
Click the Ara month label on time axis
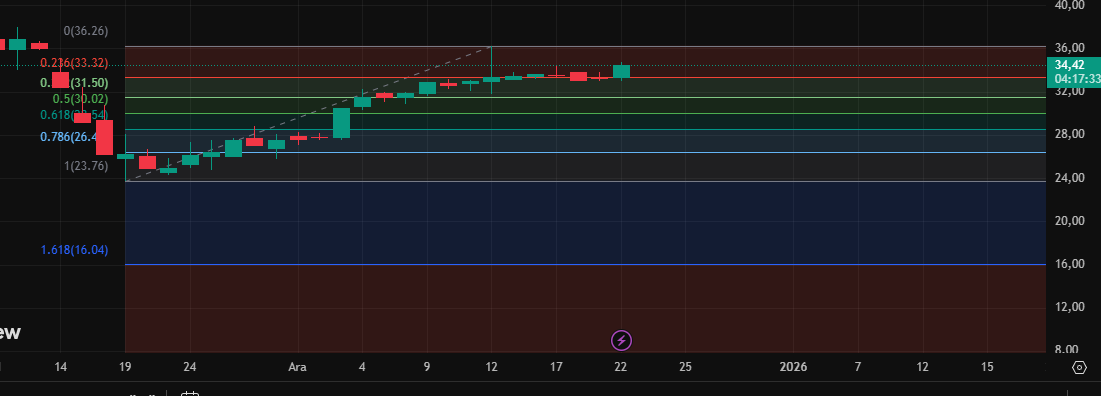click(x=298, y=367)
